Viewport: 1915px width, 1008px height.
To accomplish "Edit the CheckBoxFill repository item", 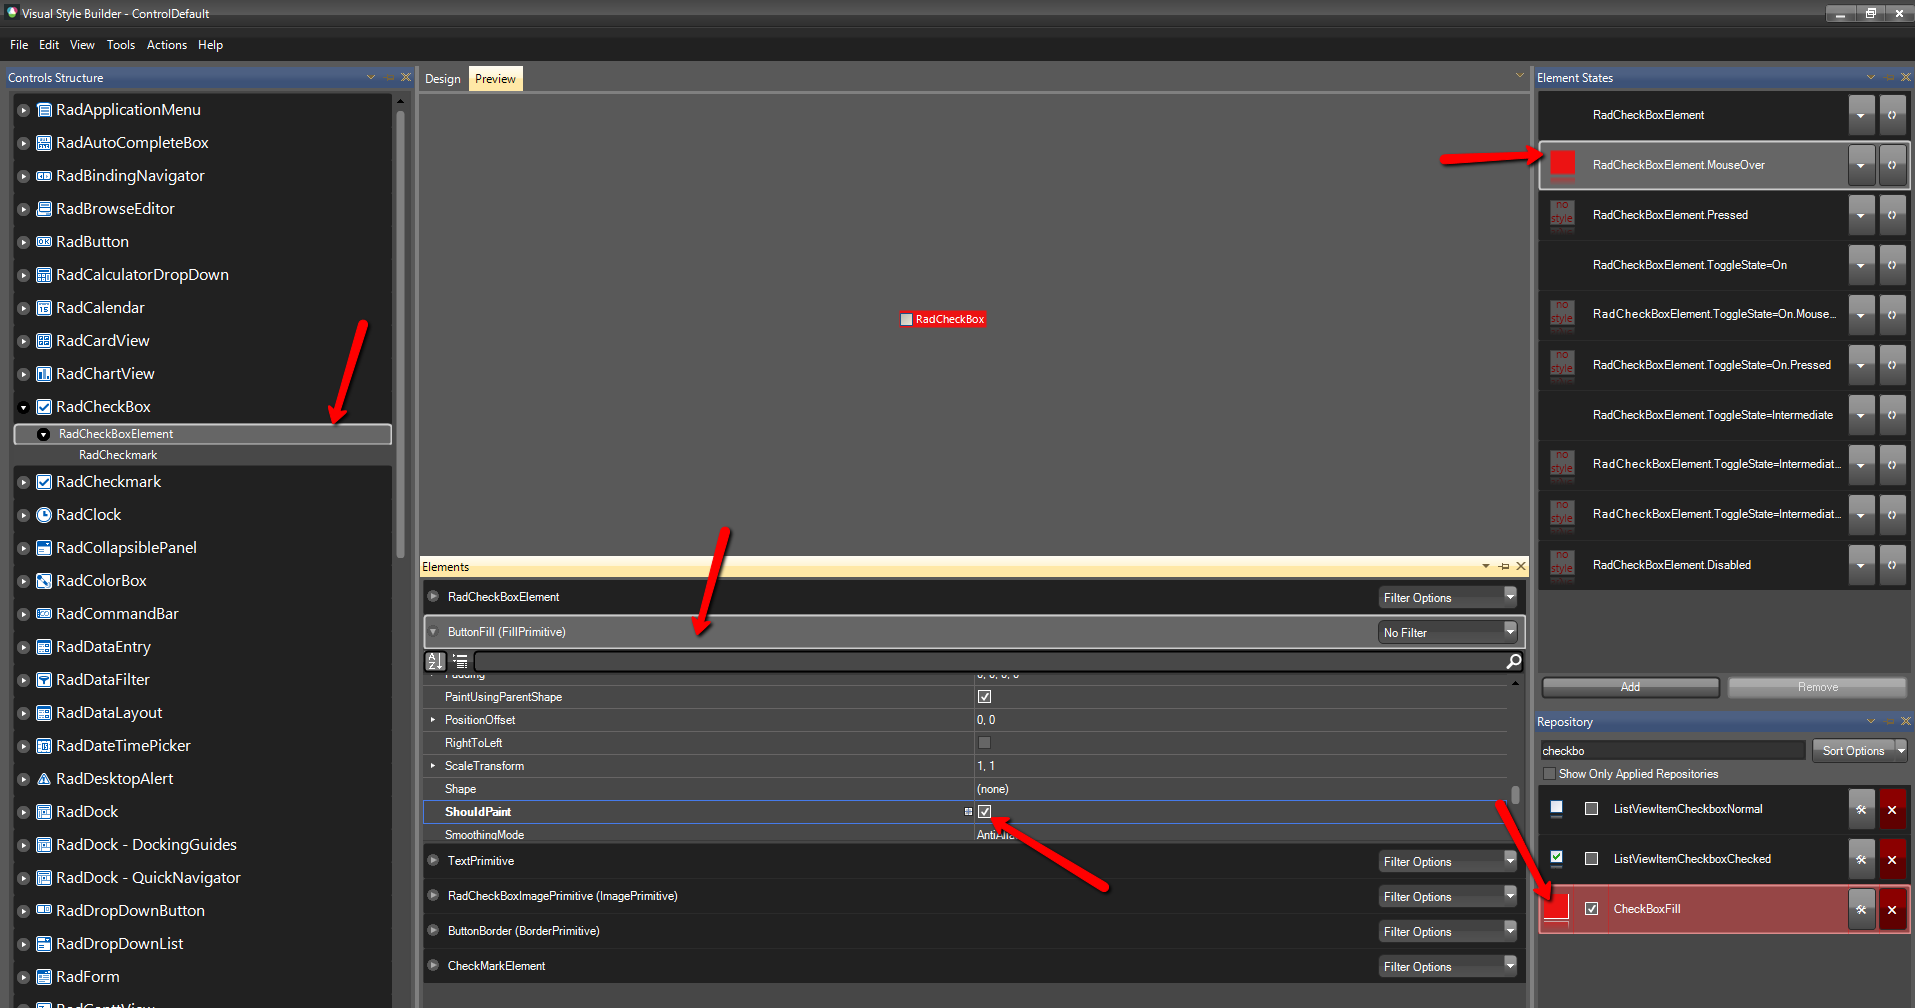I will (x=1861, y=910).
